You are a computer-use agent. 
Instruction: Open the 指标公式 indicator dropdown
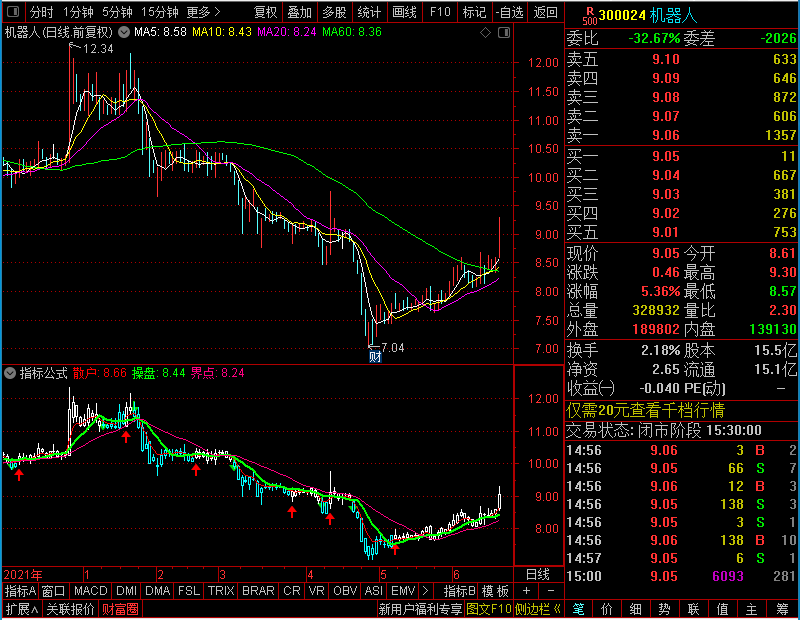click(10, 373)
